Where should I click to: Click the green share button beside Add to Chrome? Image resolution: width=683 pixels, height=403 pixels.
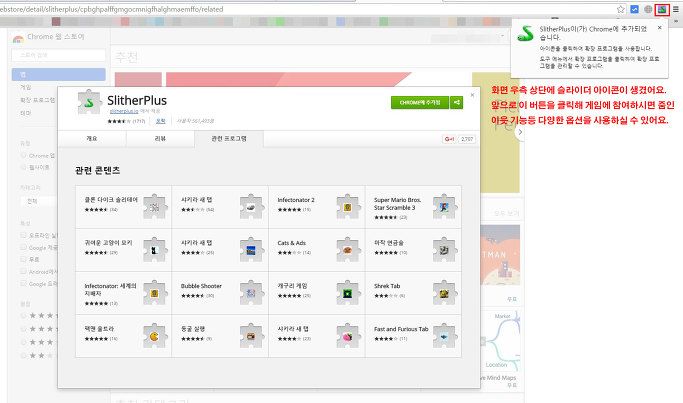coord(456,102)
